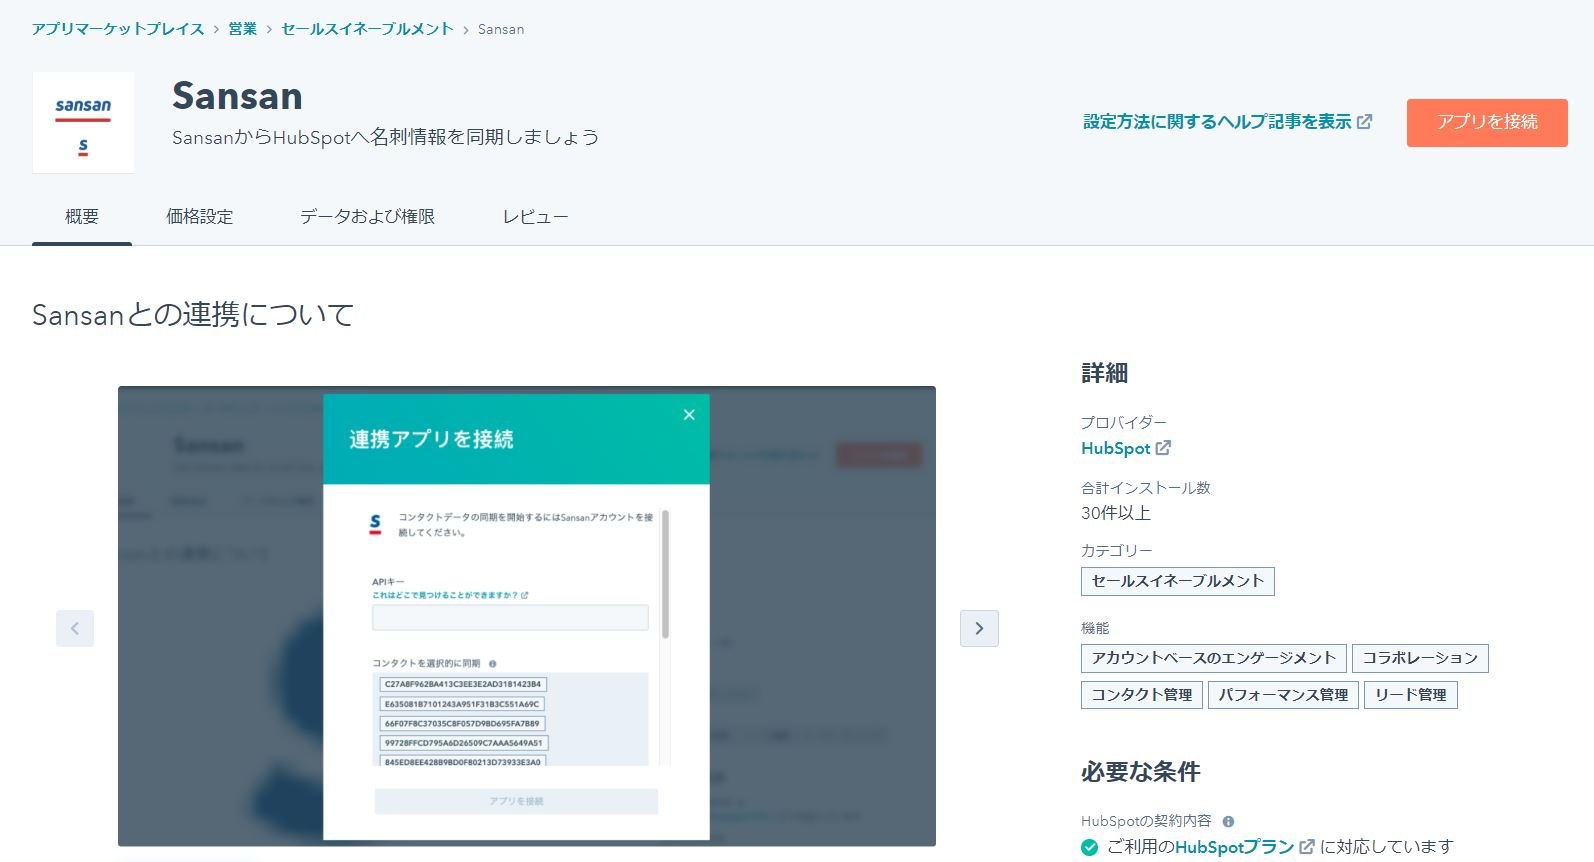Click the 必要な条件 section heading
This screenshot has width=1594, height=862.
click(1141, 772)
